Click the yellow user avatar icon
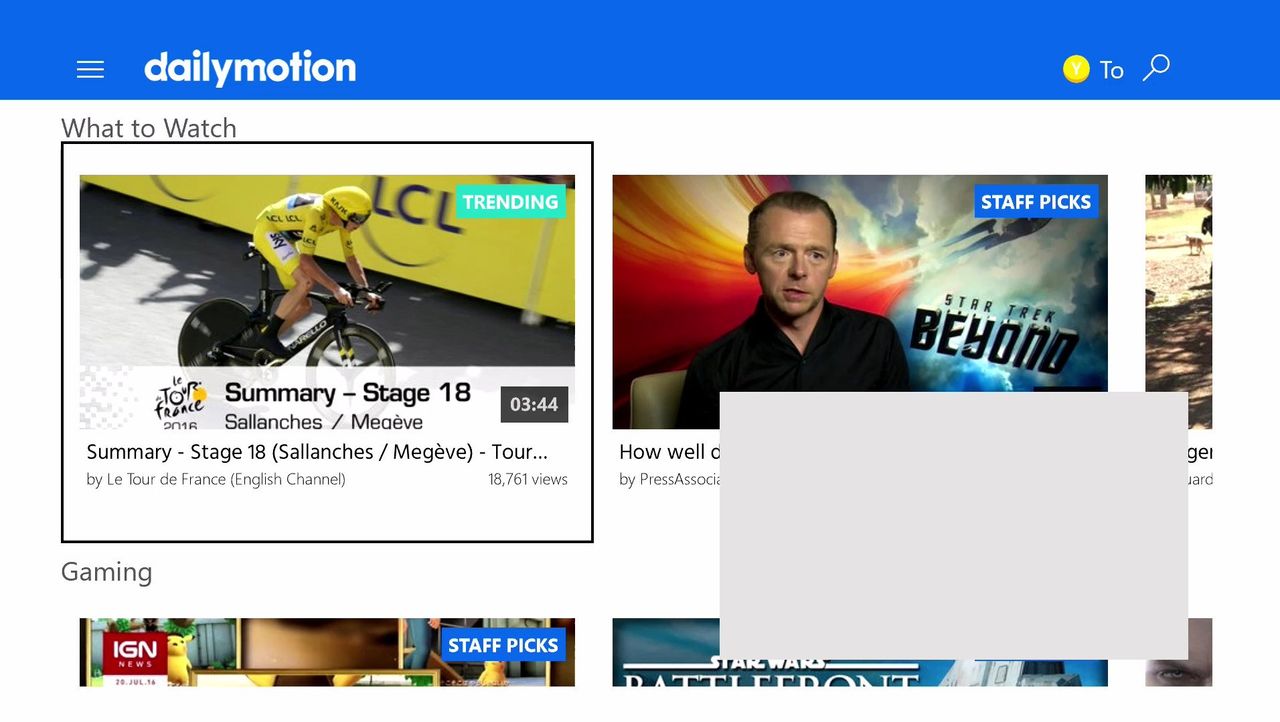This screenshot has width=1280, height=722. point(1076,69)
